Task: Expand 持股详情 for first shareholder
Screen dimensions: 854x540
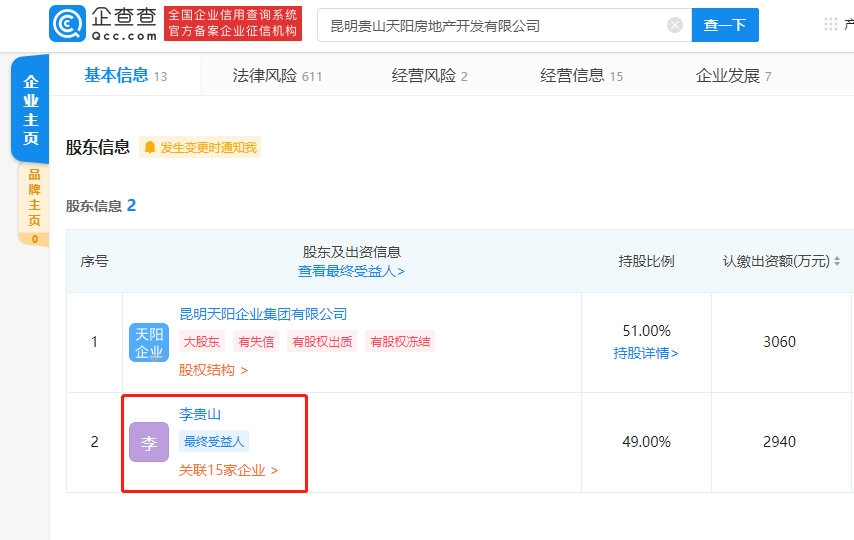Action: click(x=645, y=353)
